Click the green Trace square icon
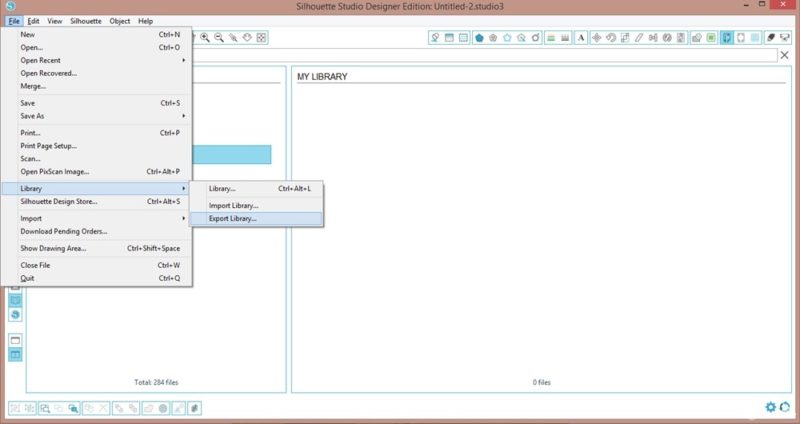The image size is (800, 424). point(711,38)
